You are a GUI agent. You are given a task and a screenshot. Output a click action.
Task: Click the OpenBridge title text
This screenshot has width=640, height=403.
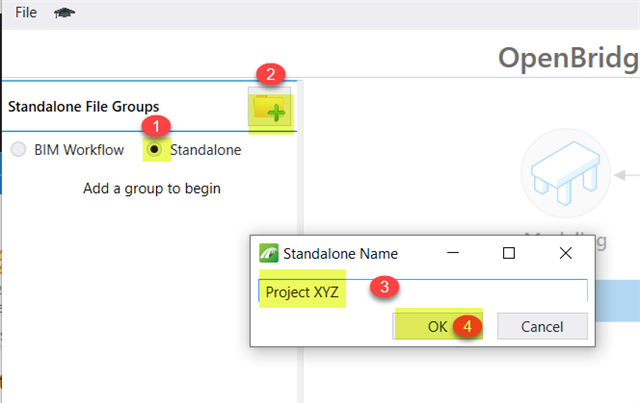[569, 58]
